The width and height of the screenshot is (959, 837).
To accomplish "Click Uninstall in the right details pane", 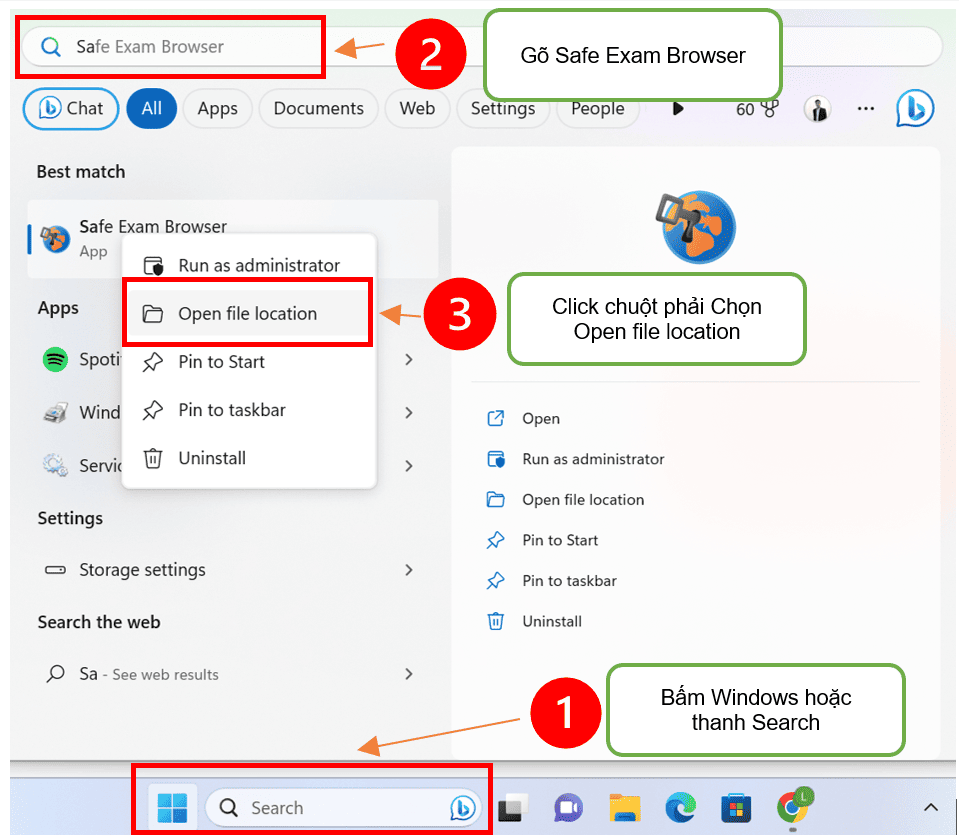I will tap(551, 621).
